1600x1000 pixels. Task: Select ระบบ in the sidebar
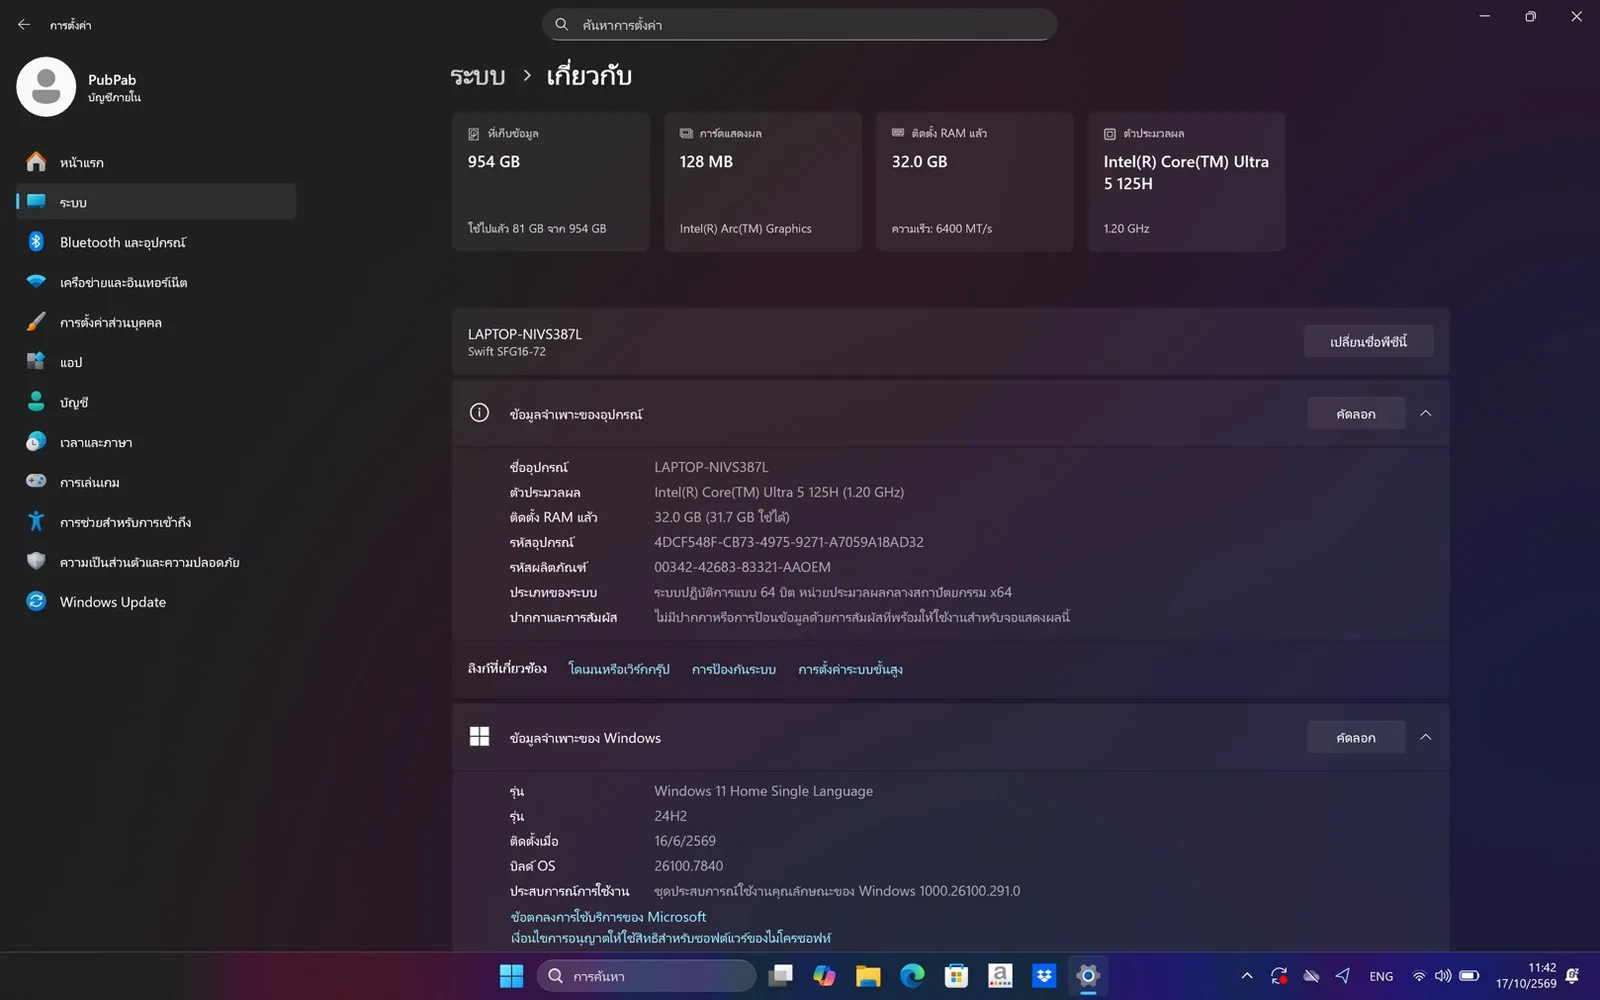[156, 202]
